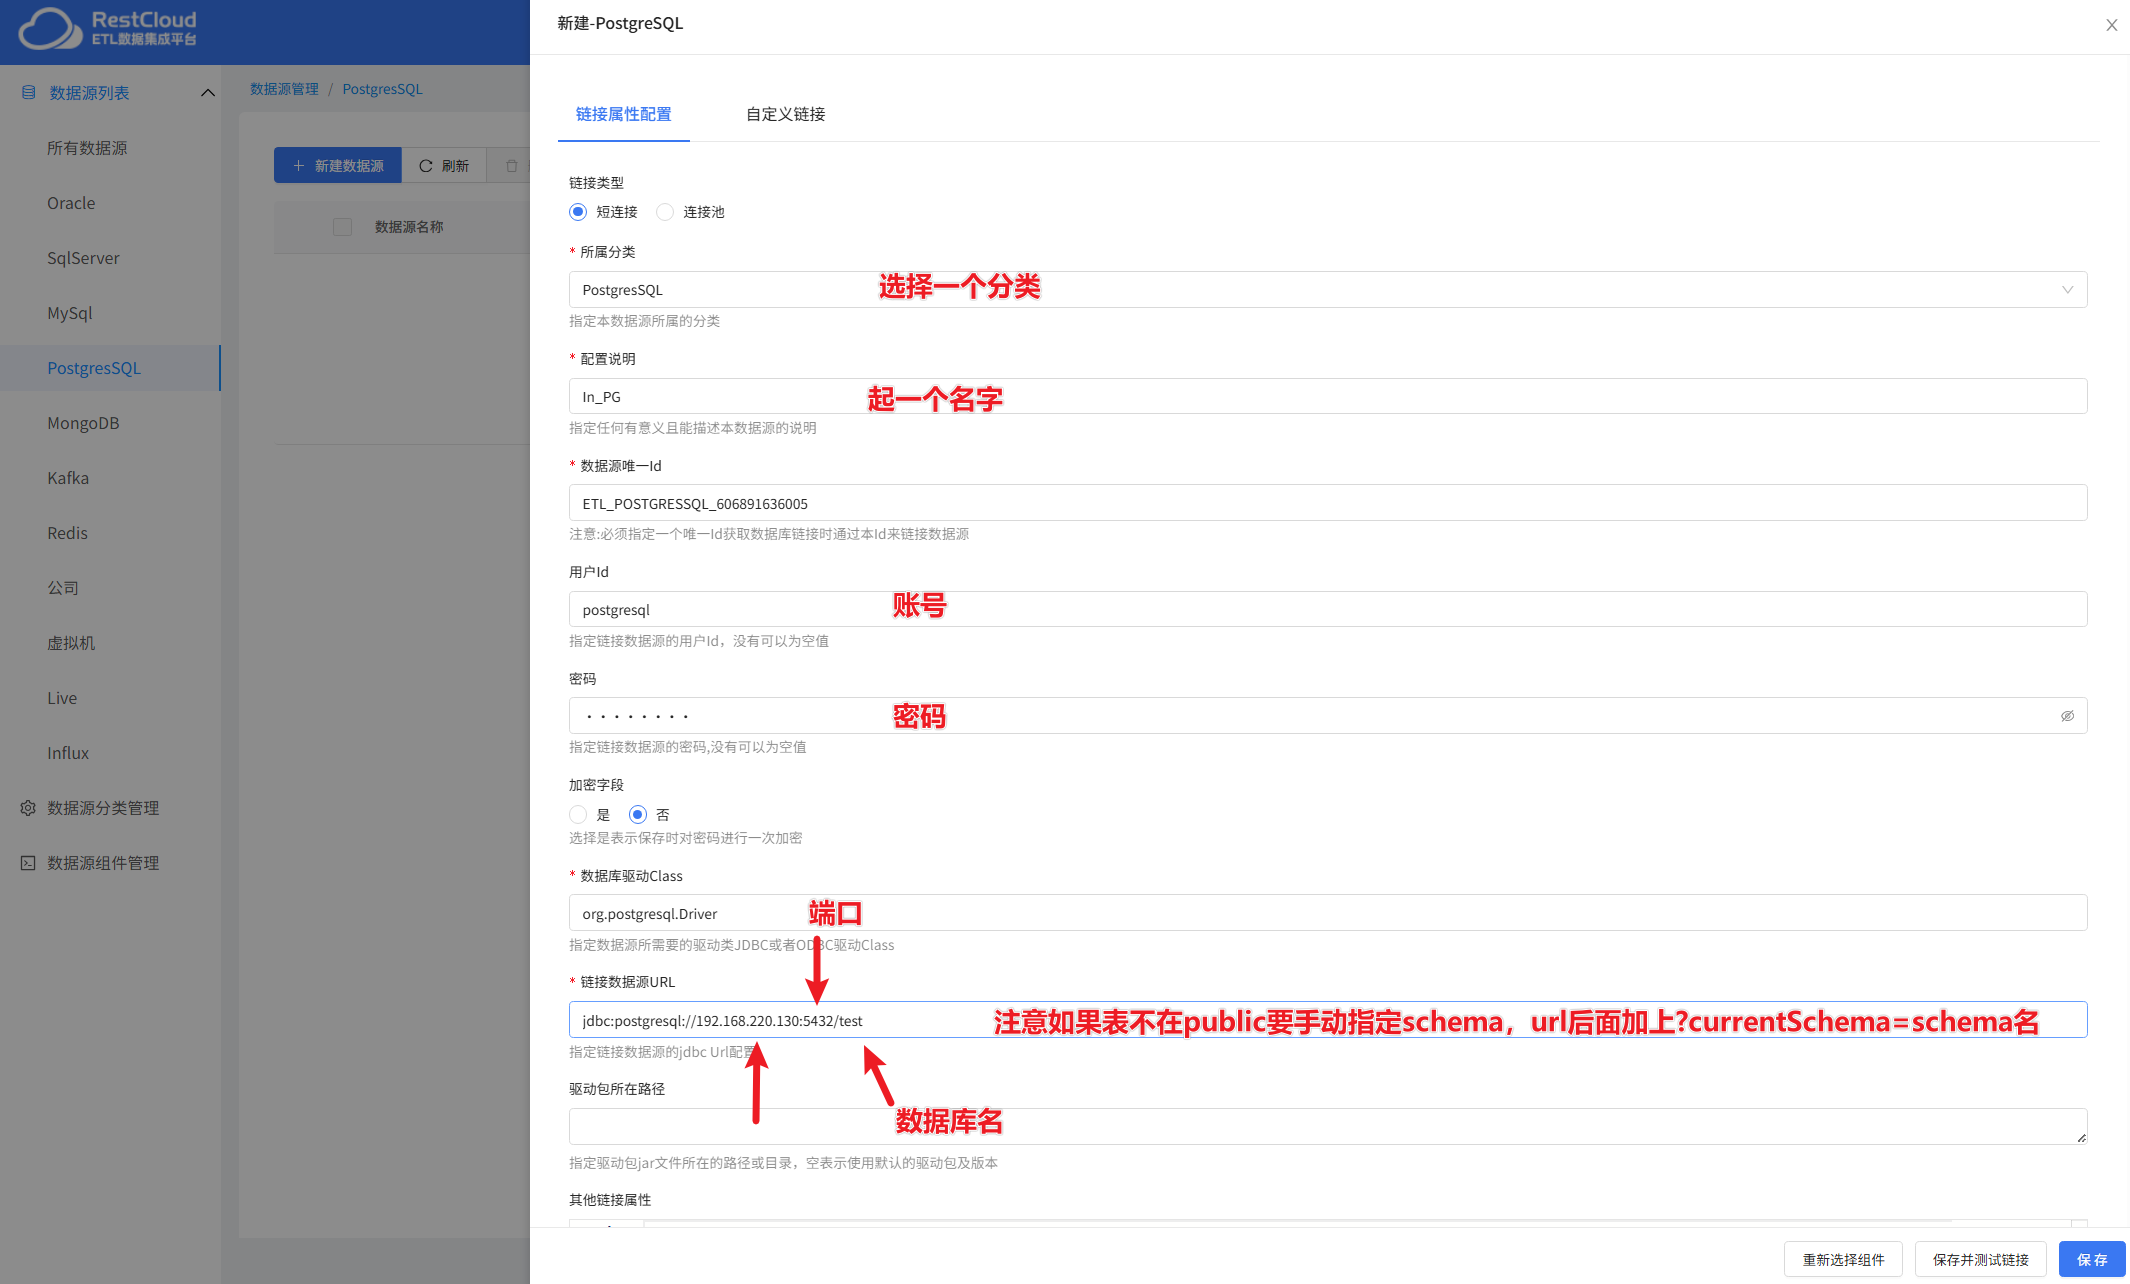Click the blue 保存 button
Image resolution: width=2130 pixels, height=1284 pixels.
(2092, 1259)
